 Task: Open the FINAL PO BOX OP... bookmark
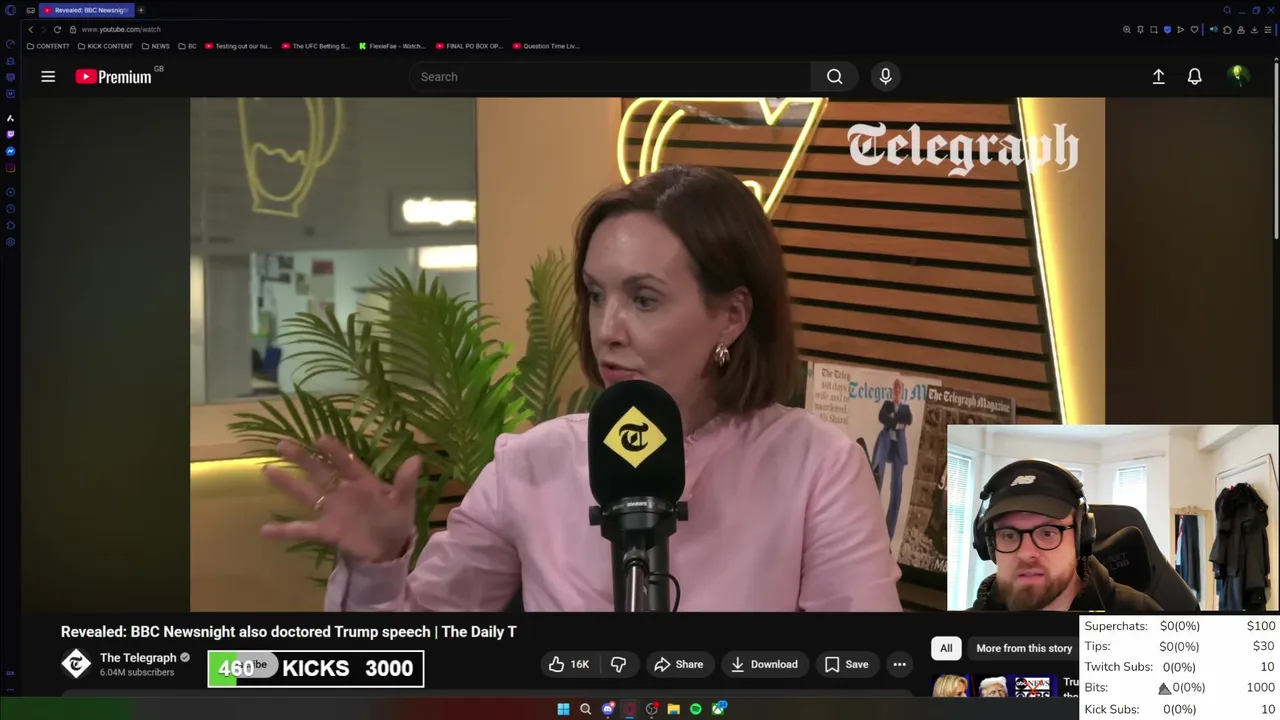point(469,46)
